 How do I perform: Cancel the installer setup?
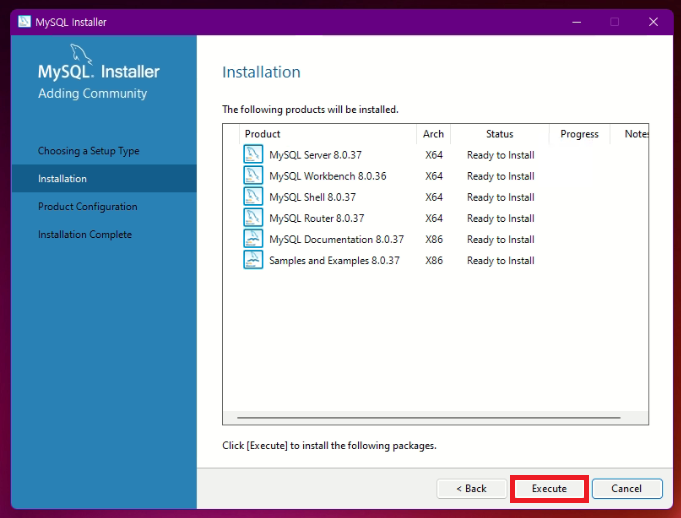(x=627, y=488)
